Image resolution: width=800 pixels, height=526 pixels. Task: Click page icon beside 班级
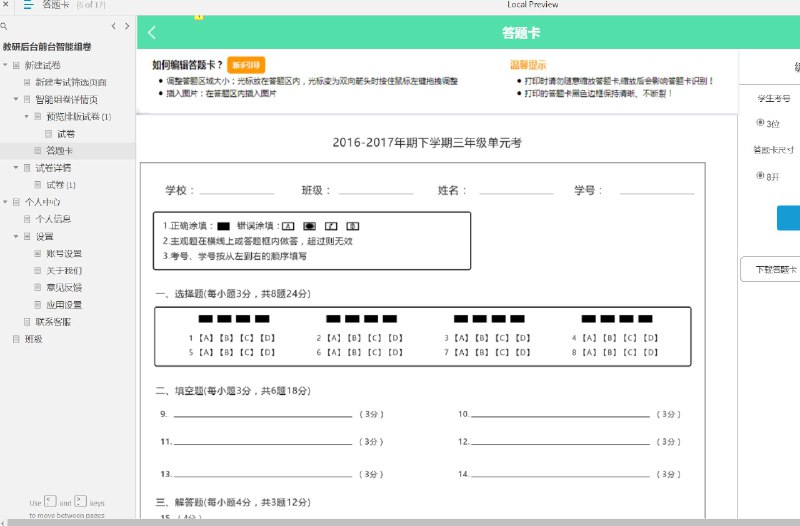pyautogui.click(x=16, y=339)
